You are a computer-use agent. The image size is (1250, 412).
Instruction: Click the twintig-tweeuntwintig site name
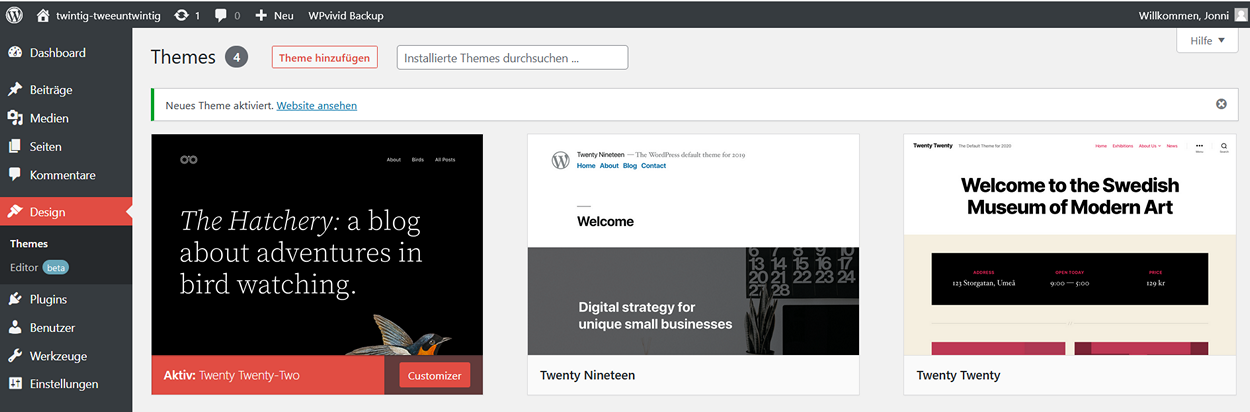coord(109,15)
